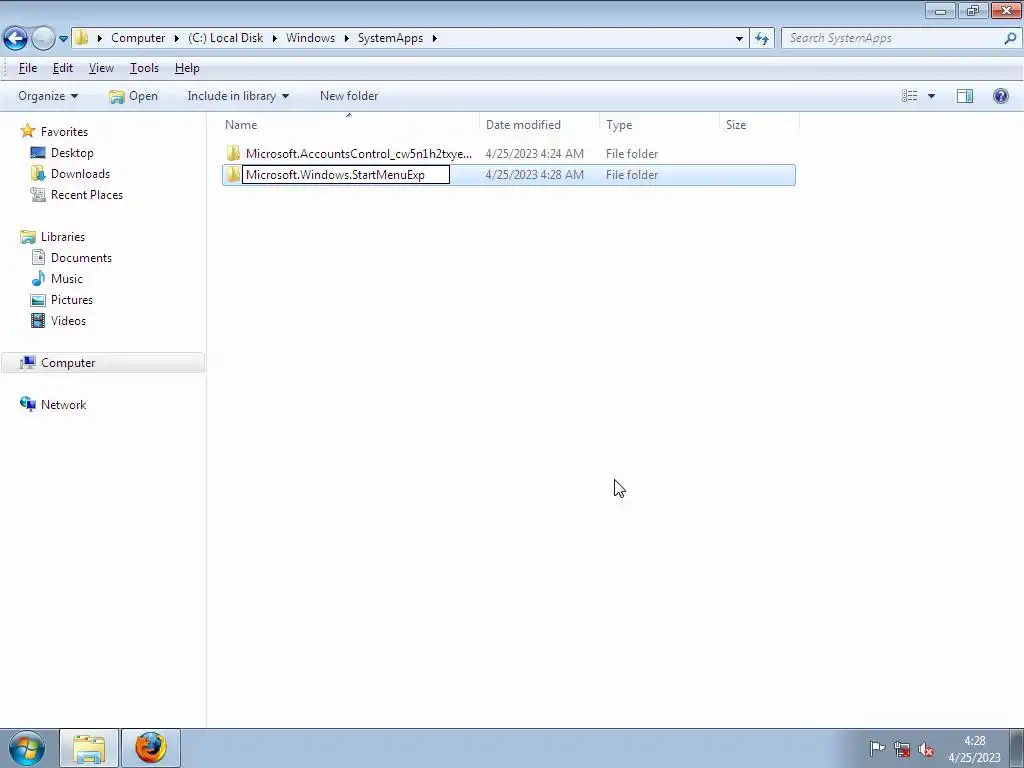Open the recent pages dropdown arrow
This screenshot has height=768, width=1024.
(63, 39)
